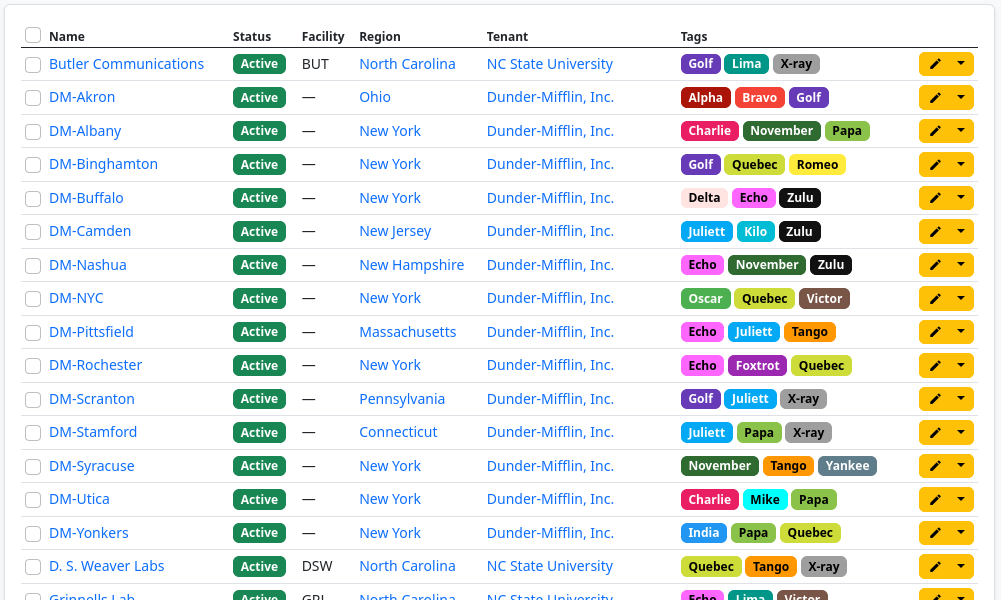Select DM-Scranton with its checkbox
The width and height of the screenshot is (1001, 600).
33,400
